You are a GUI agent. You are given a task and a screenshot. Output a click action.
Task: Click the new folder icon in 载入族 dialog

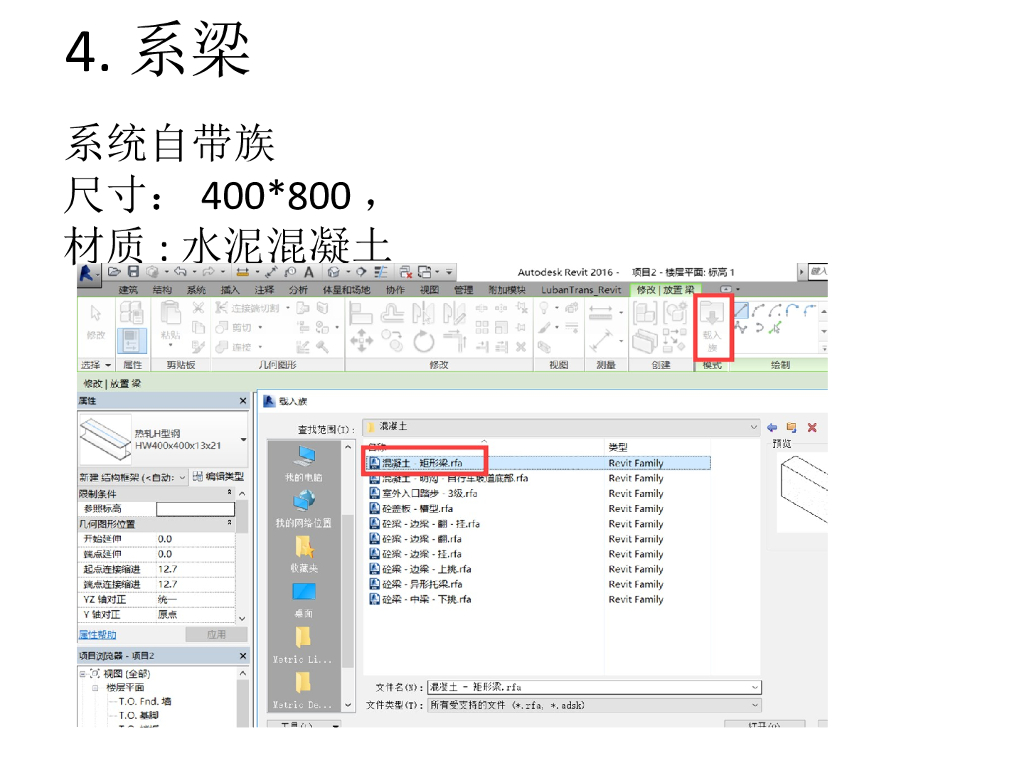[x=792, y=427]
